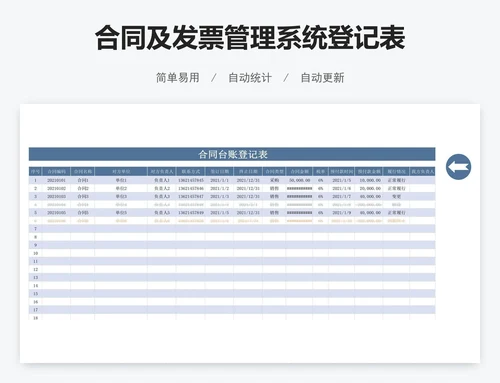500x383 pixels.
Task: Click row number 13 cell
Action: 35,277
